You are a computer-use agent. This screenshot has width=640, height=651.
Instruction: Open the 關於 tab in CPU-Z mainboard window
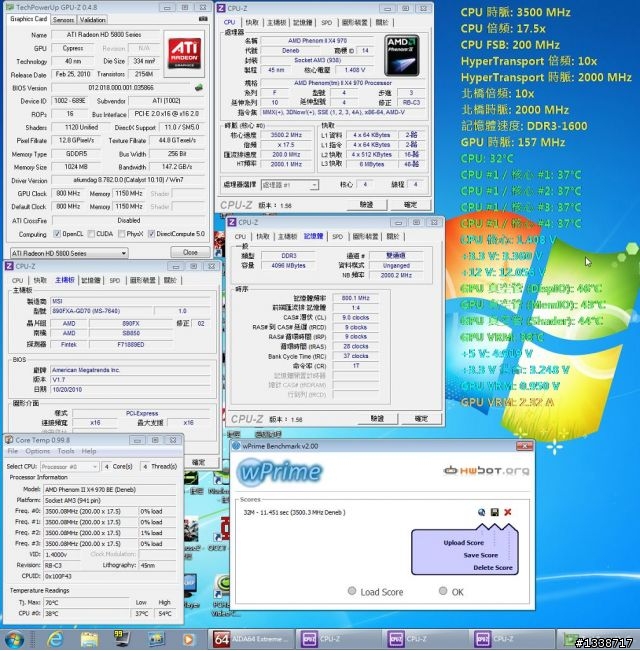point(170,280)
